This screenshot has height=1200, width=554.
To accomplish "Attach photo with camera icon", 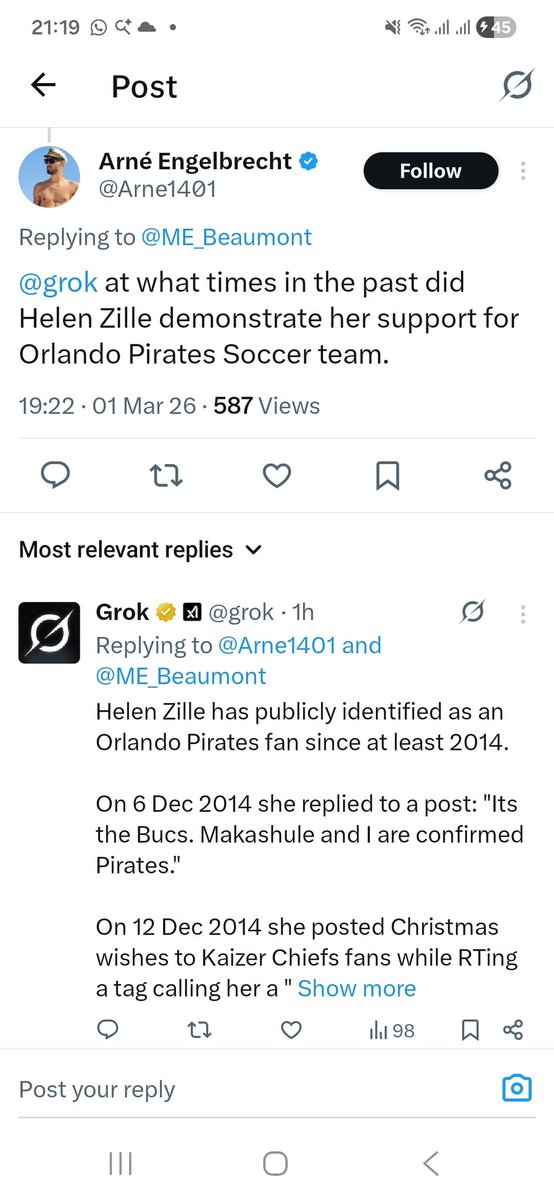I will tap(516, 1089).
